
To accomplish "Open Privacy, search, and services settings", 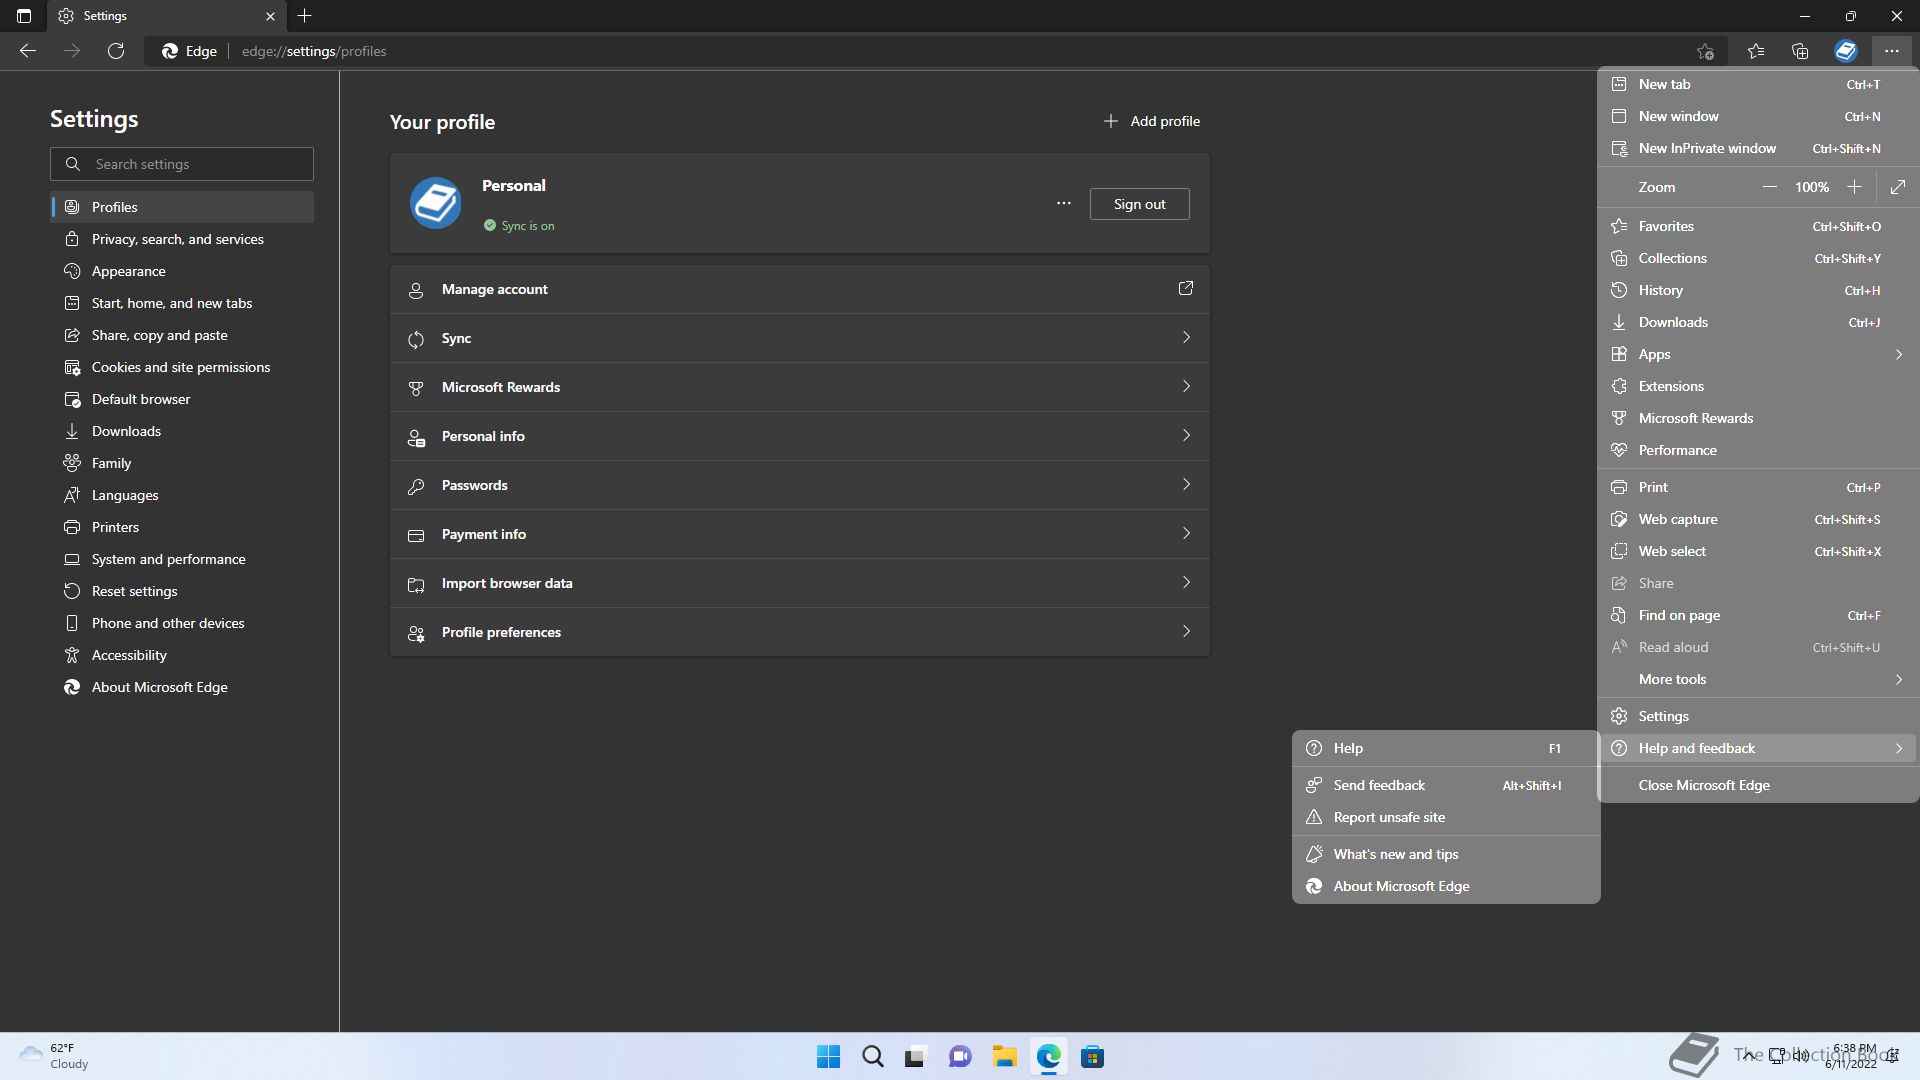I will click(x=182, y=239).
